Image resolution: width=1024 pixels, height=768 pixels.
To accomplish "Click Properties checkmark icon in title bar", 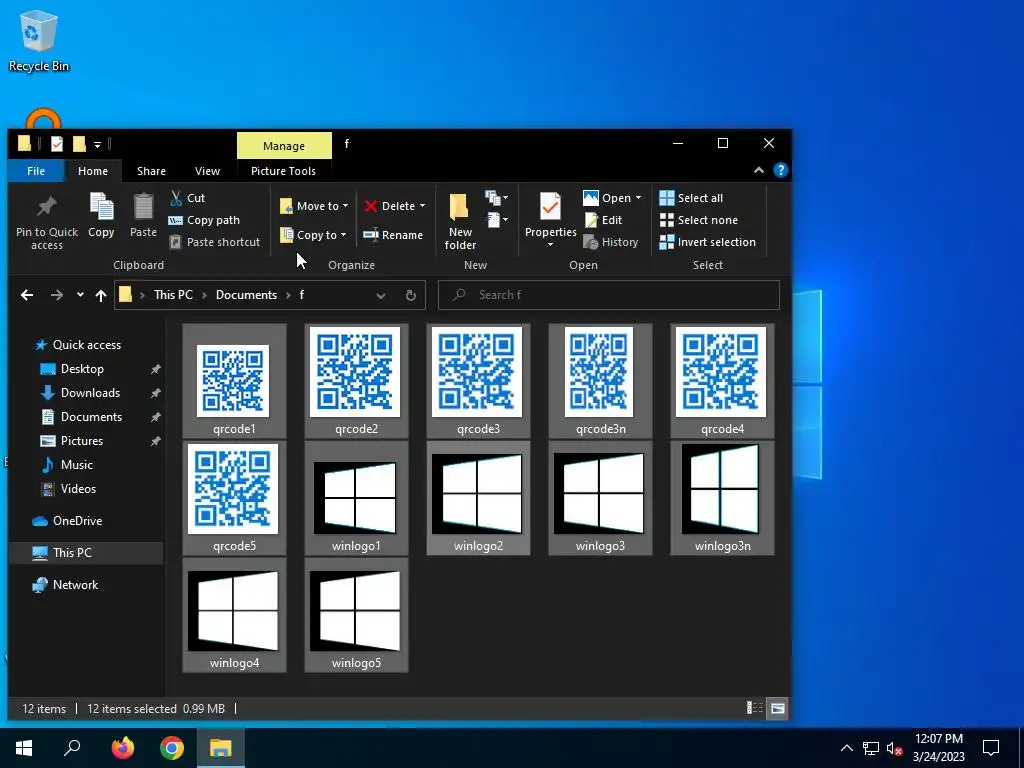I will [x=57, y=144].
